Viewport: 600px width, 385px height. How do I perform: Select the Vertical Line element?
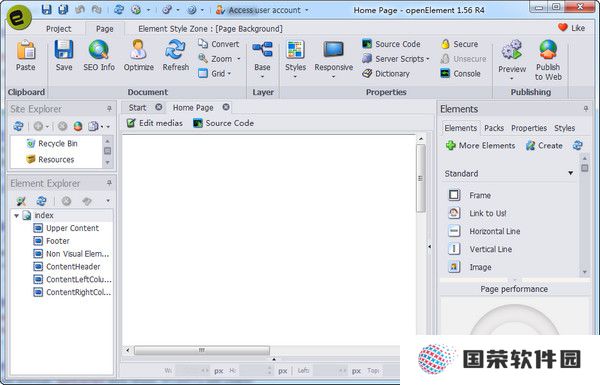(x=480, y=249)
